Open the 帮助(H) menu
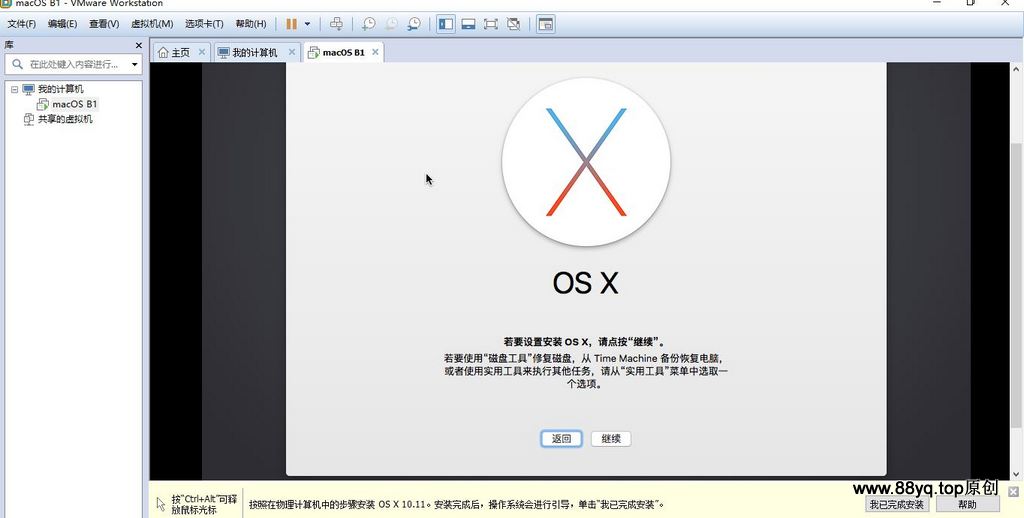 coord(251,24)
